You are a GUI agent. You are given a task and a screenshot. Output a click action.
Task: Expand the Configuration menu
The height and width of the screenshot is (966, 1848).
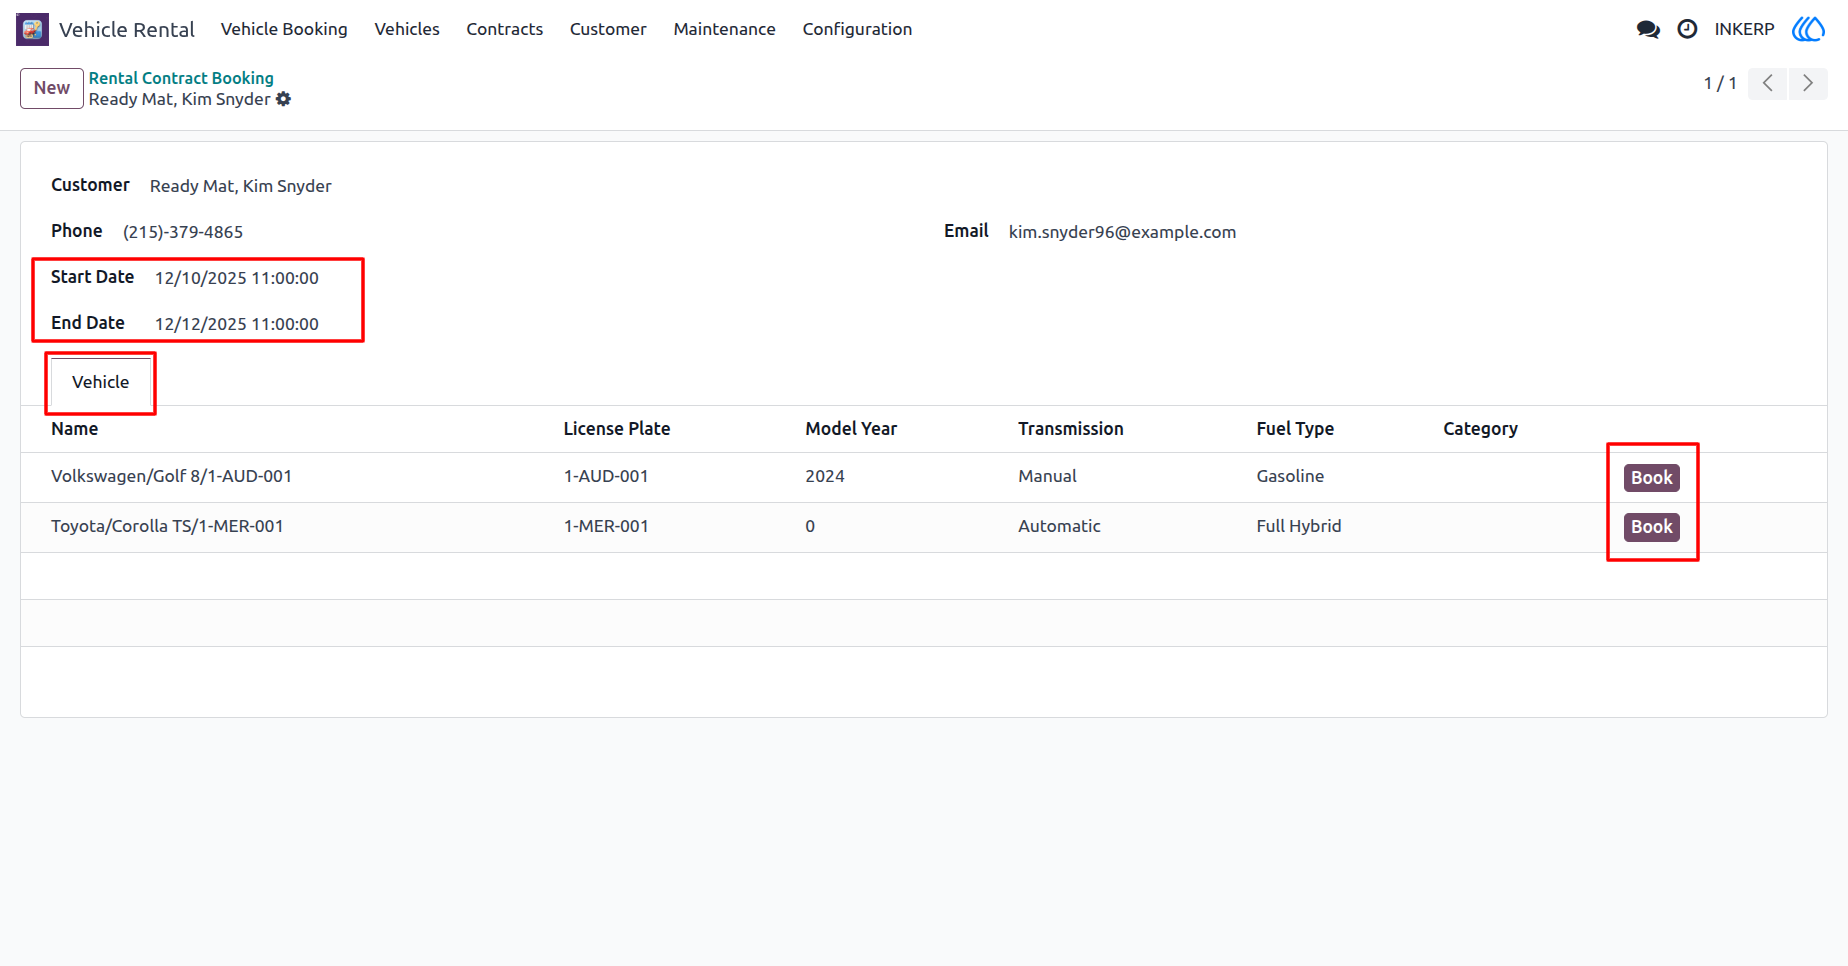(x=857, y=29)
